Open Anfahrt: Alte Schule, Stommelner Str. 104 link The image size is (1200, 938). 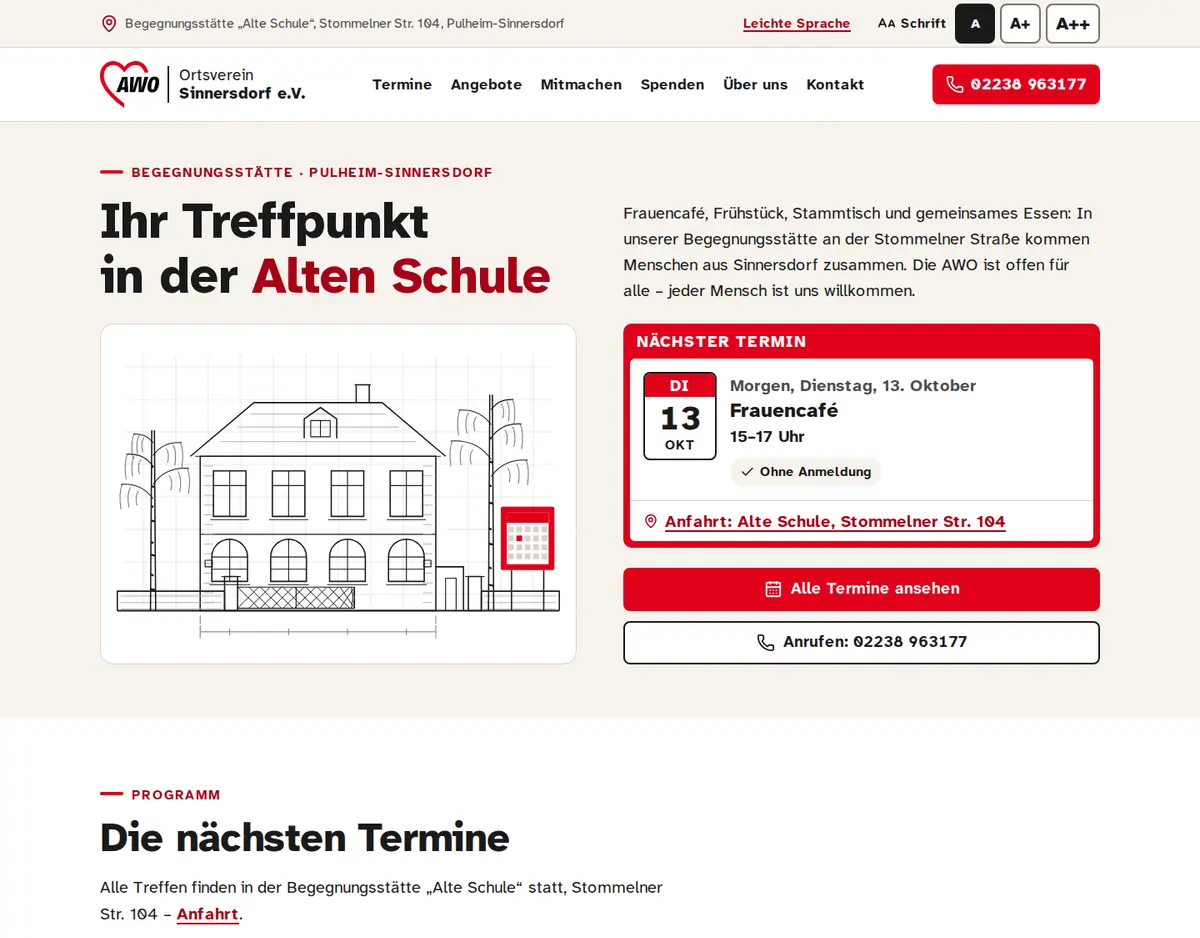point(835,521)
